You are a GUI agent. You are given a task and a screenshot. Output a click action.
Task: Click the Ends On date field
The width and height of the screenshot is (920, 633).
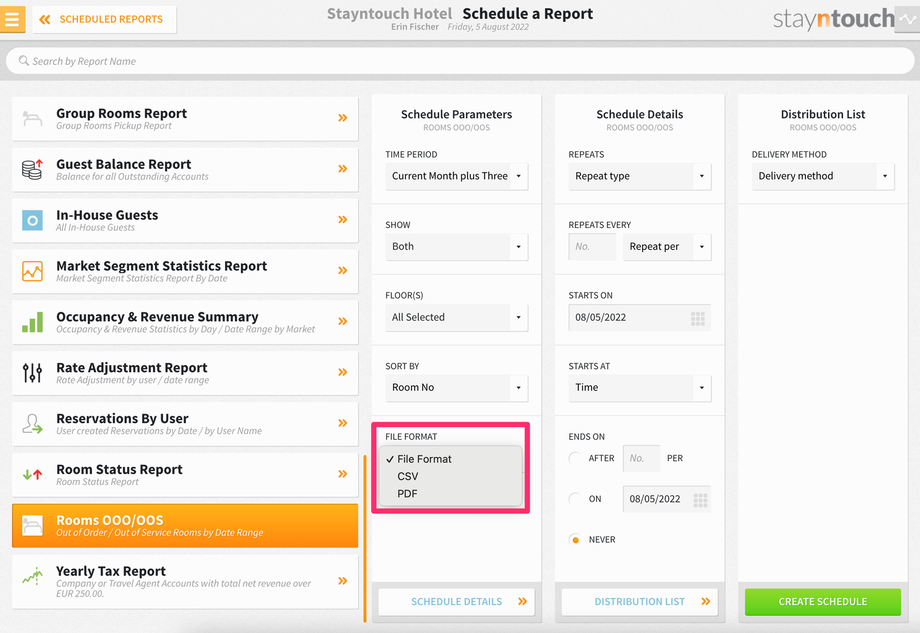click(x=667, y=499)
